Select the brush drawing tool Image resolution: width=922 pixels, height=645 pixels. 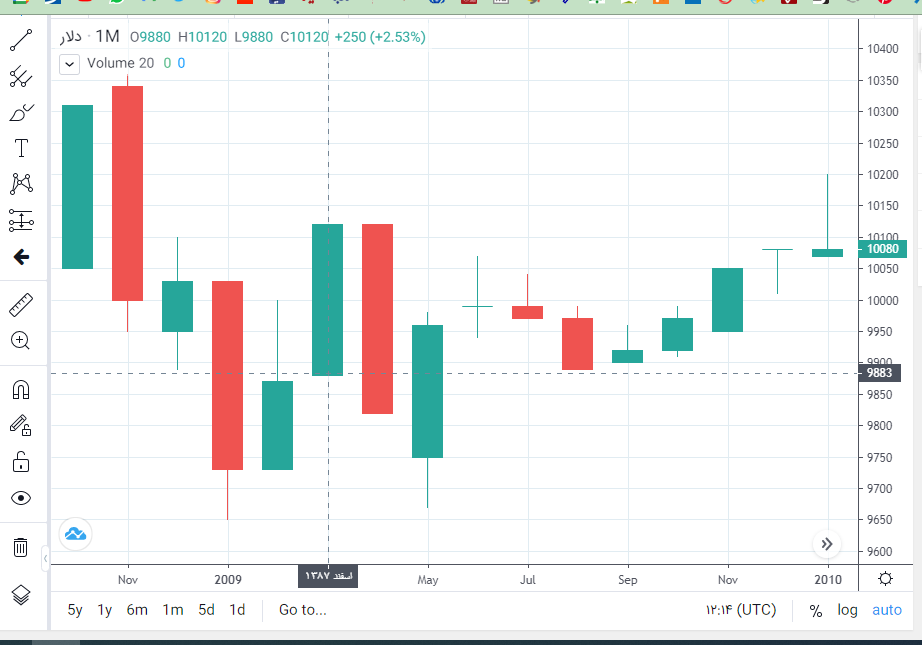[21, 113]
